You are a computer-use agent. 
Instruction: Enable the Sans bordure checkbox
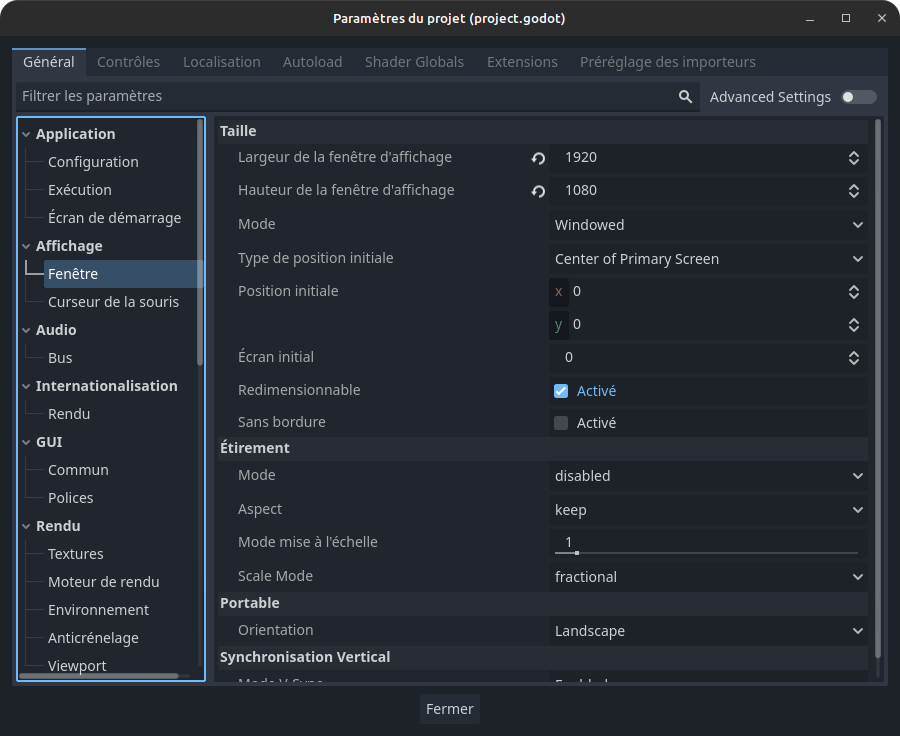(x=561, y=423)
